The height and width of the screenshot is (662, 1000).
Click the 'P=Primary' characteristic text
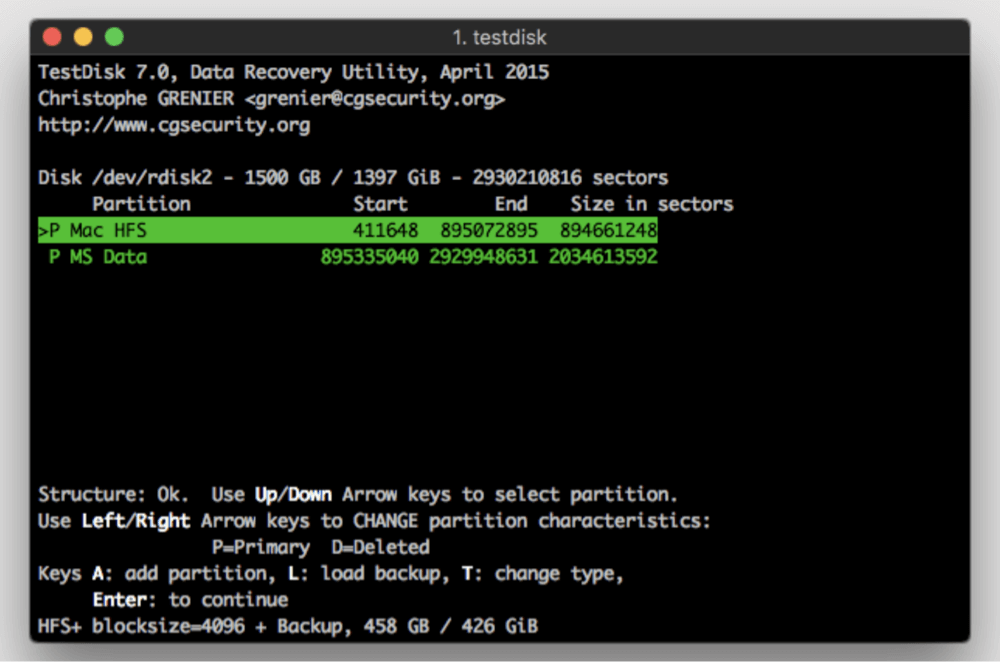(261, 547)
